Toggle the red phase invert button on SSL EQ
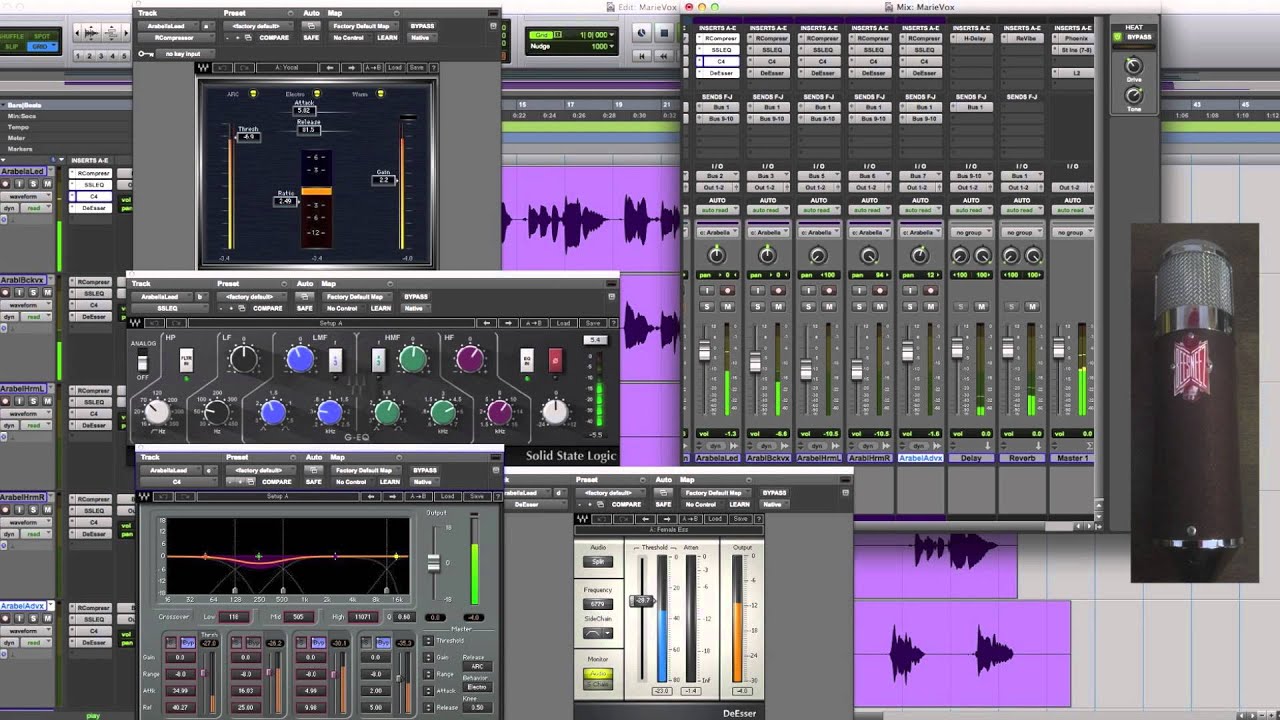The height and width of the screenshot is (720, 1280). pos(555,360)
